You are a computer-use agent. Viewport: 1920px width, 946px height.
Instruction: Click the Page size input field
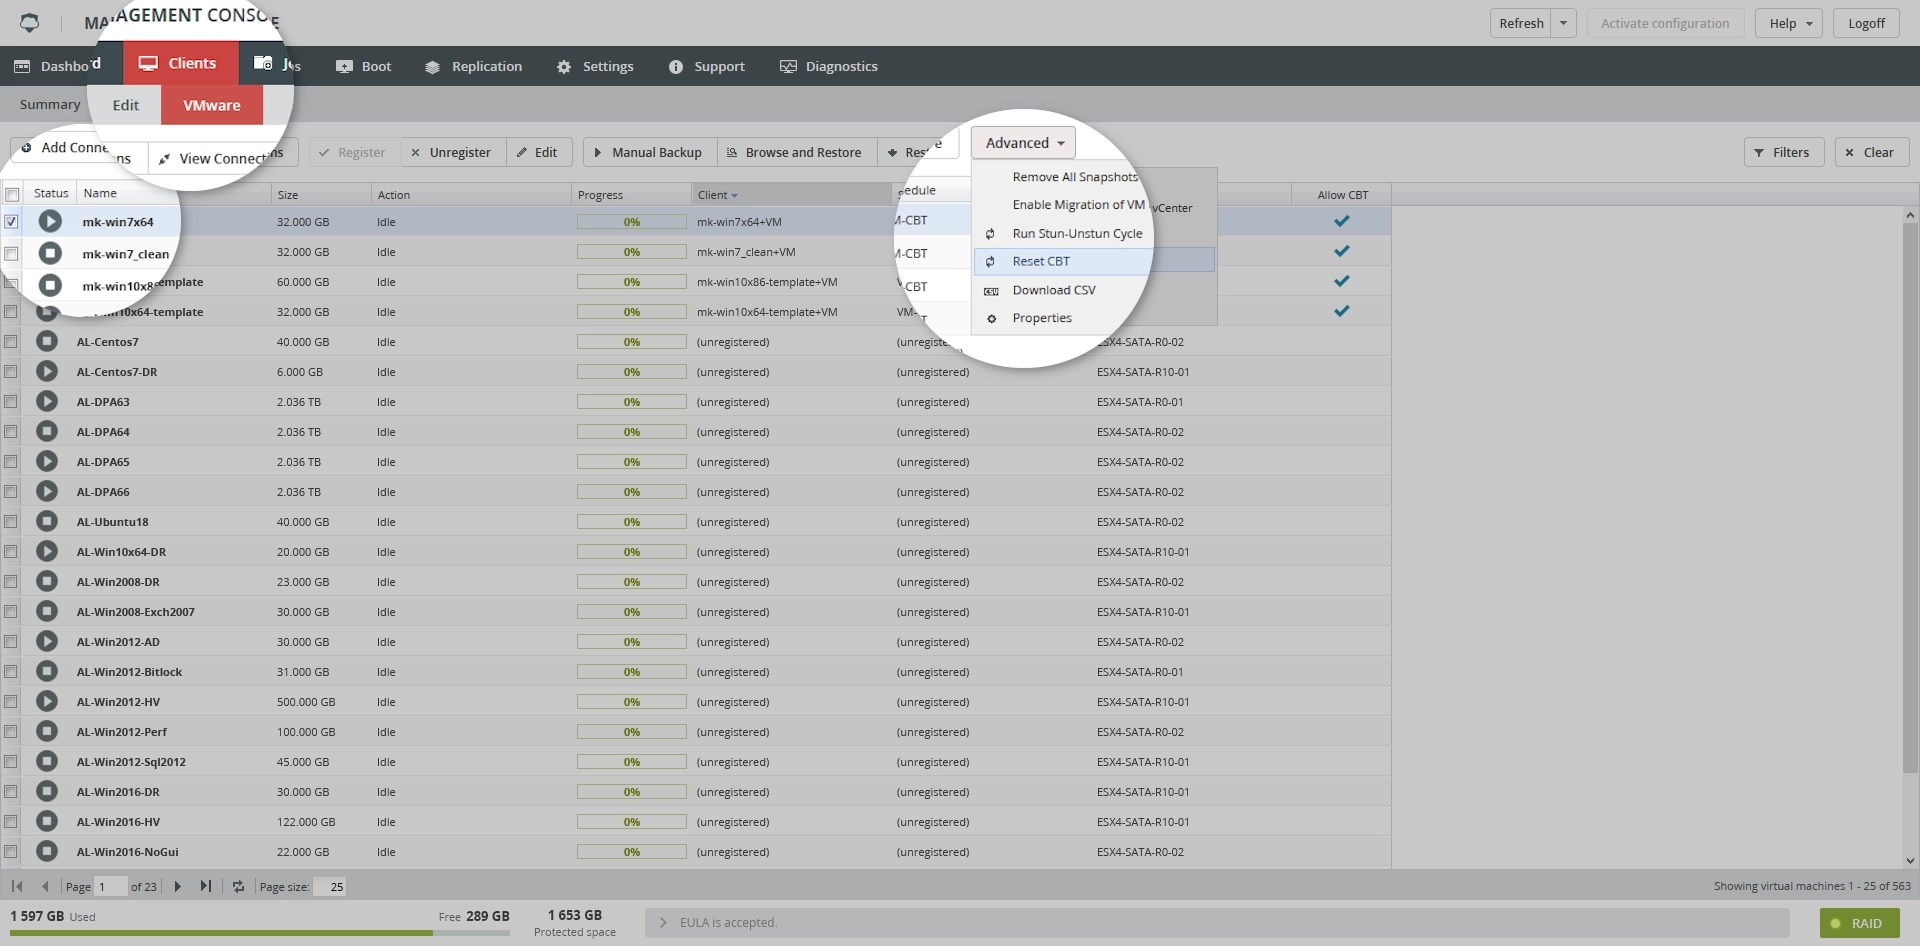coord(329,886)
